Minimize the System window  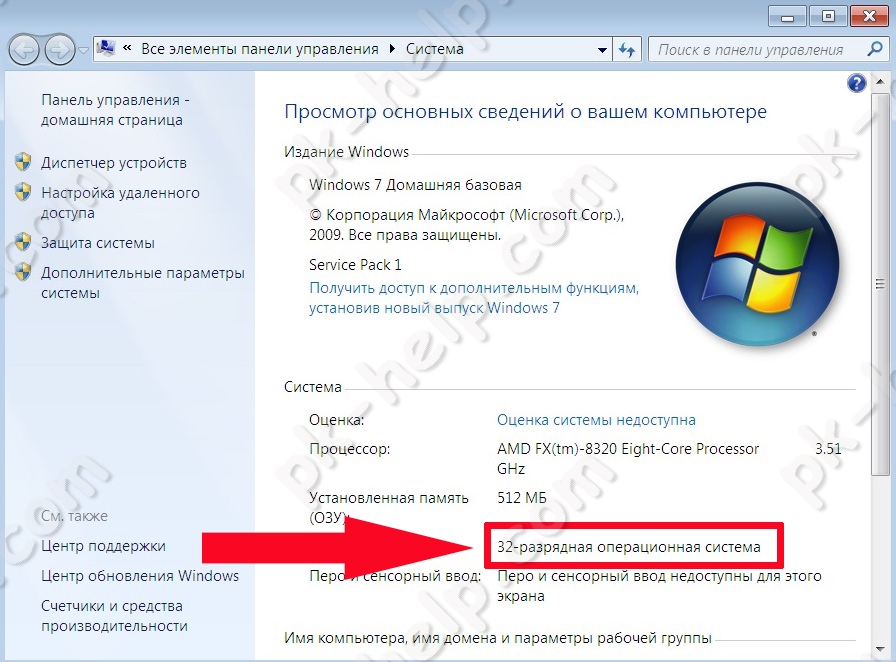(x=788, y=17)
